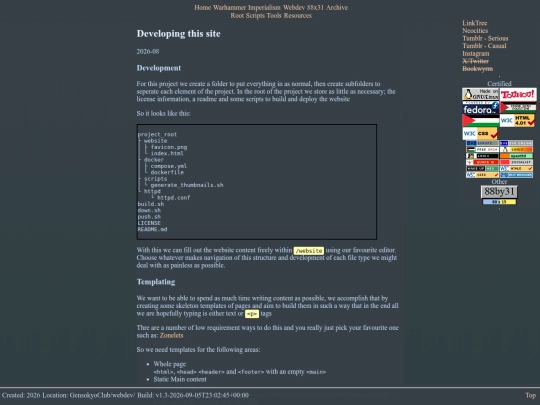Select the Resources sub-navigation link

point(298,15)
